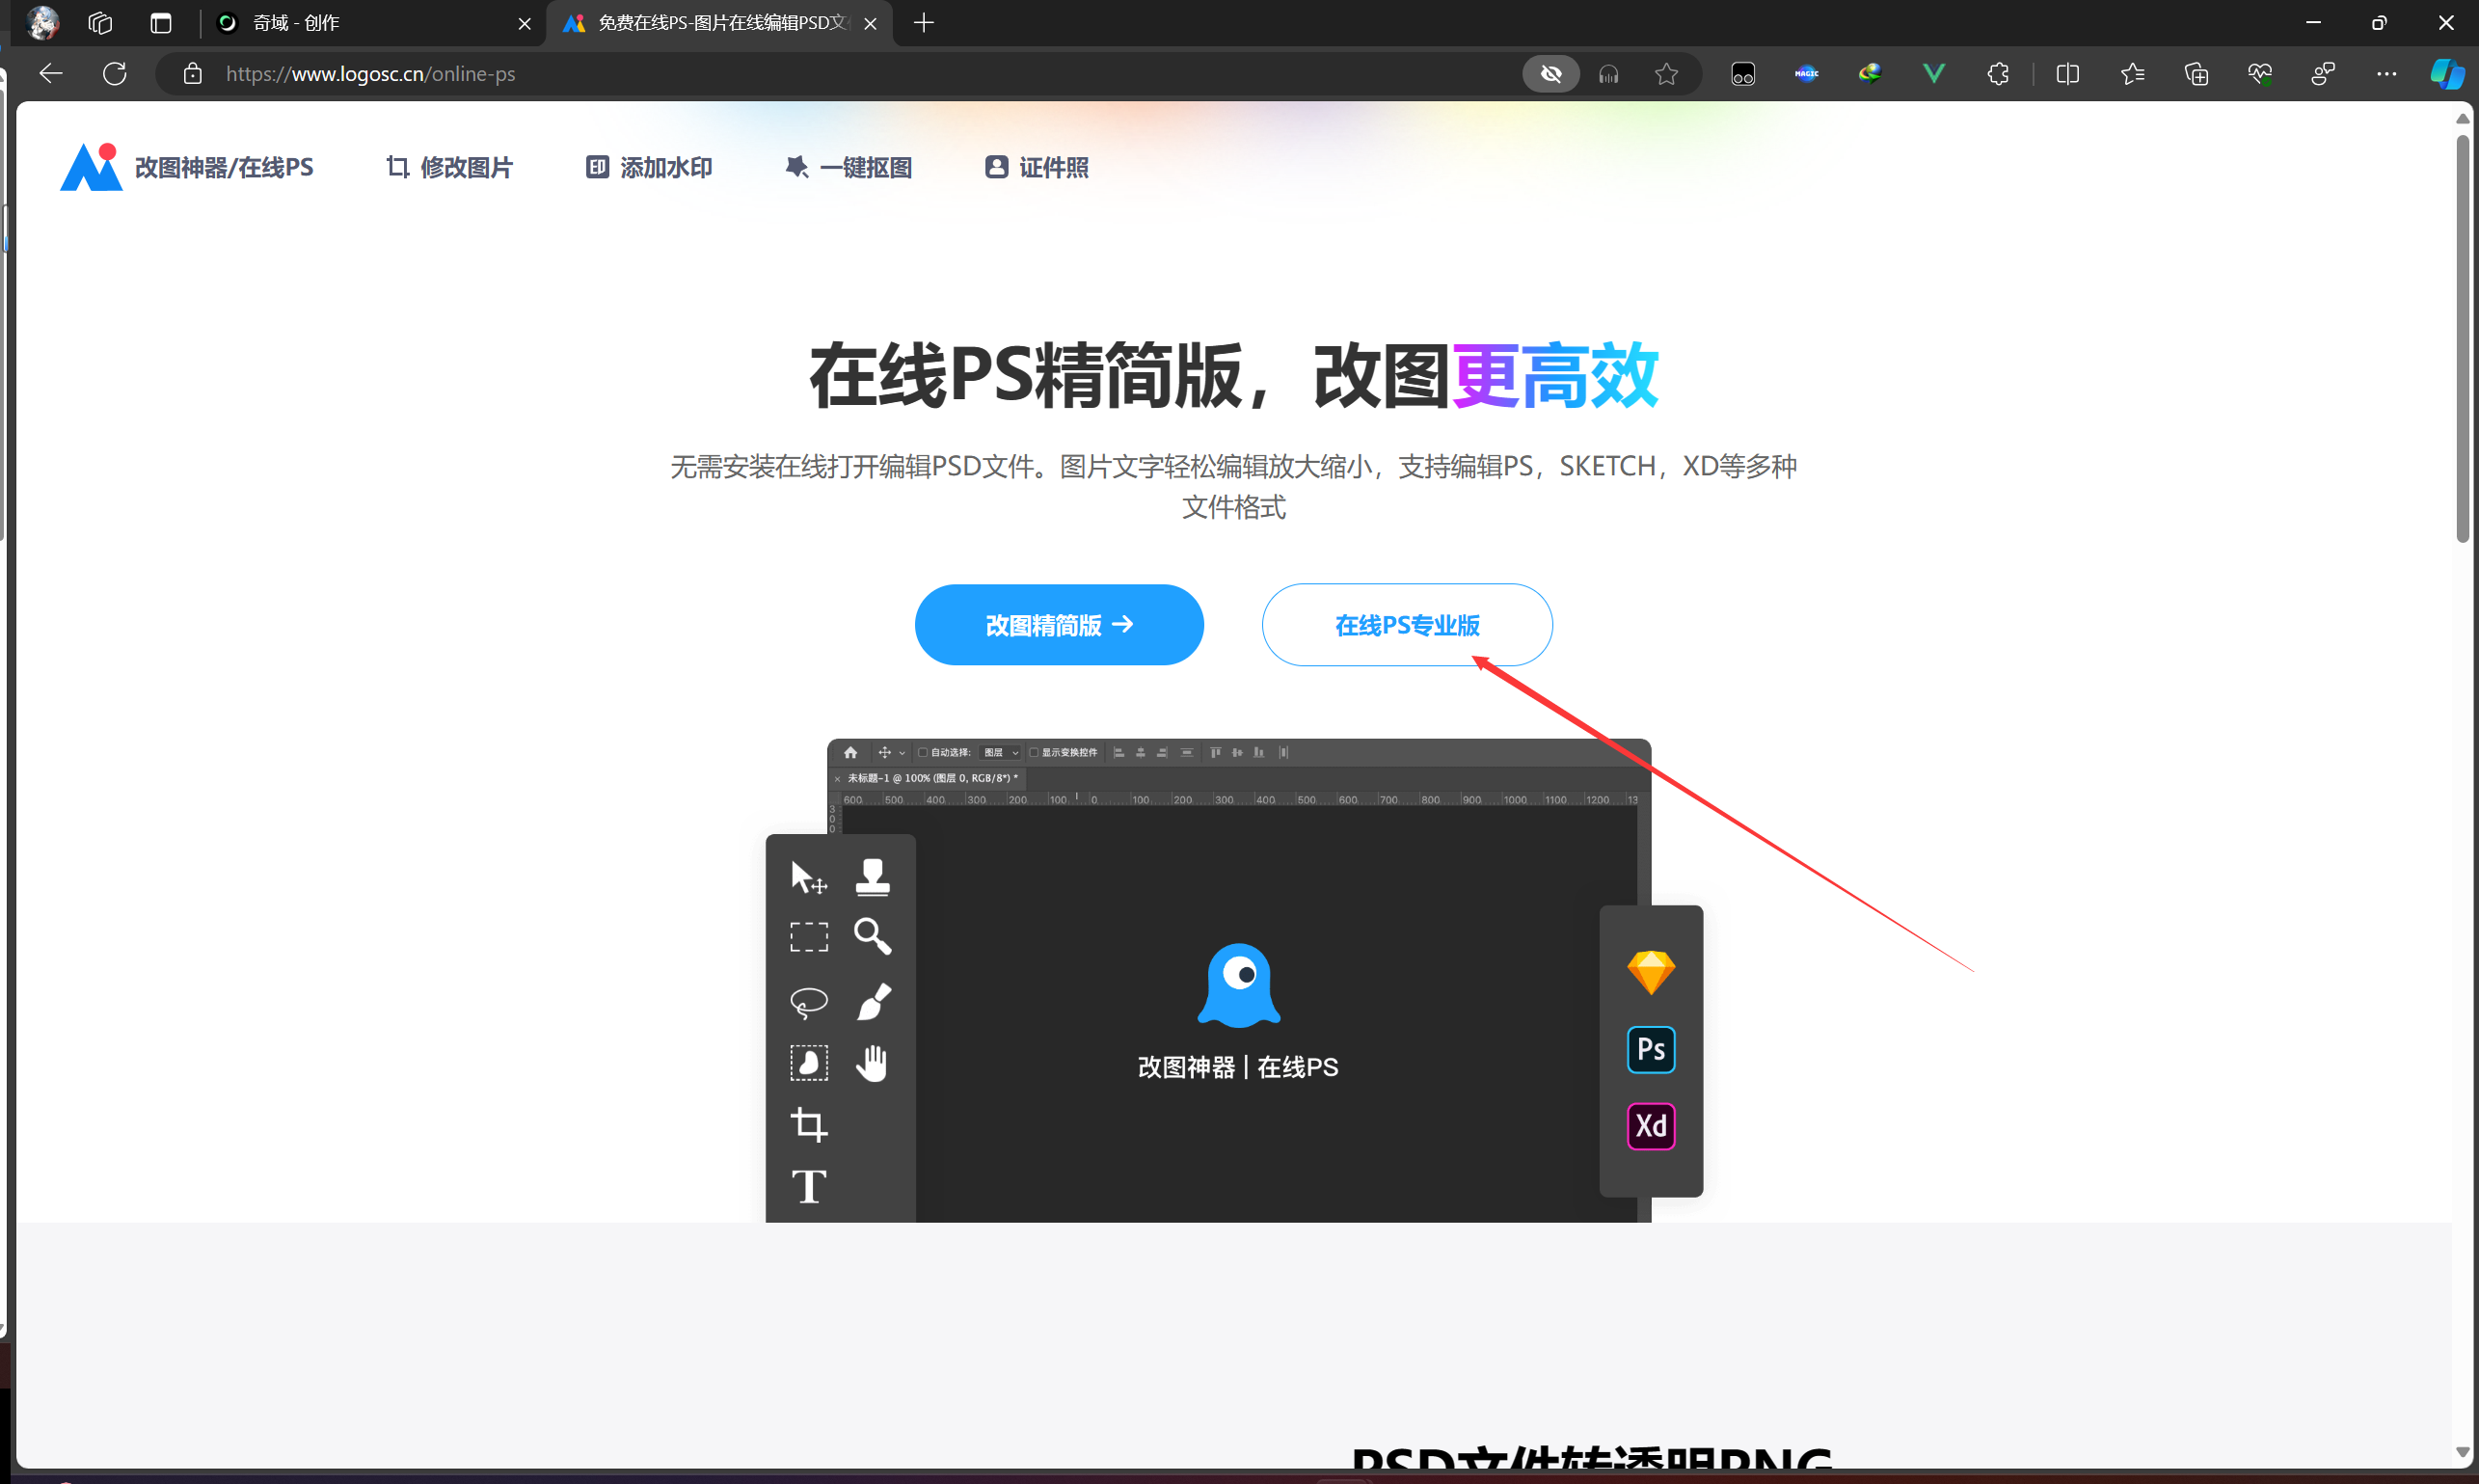Expand the move tool options chevron
This screenshot has height=1484, width=2479.
pyautogui.click(x=902, y=753)
